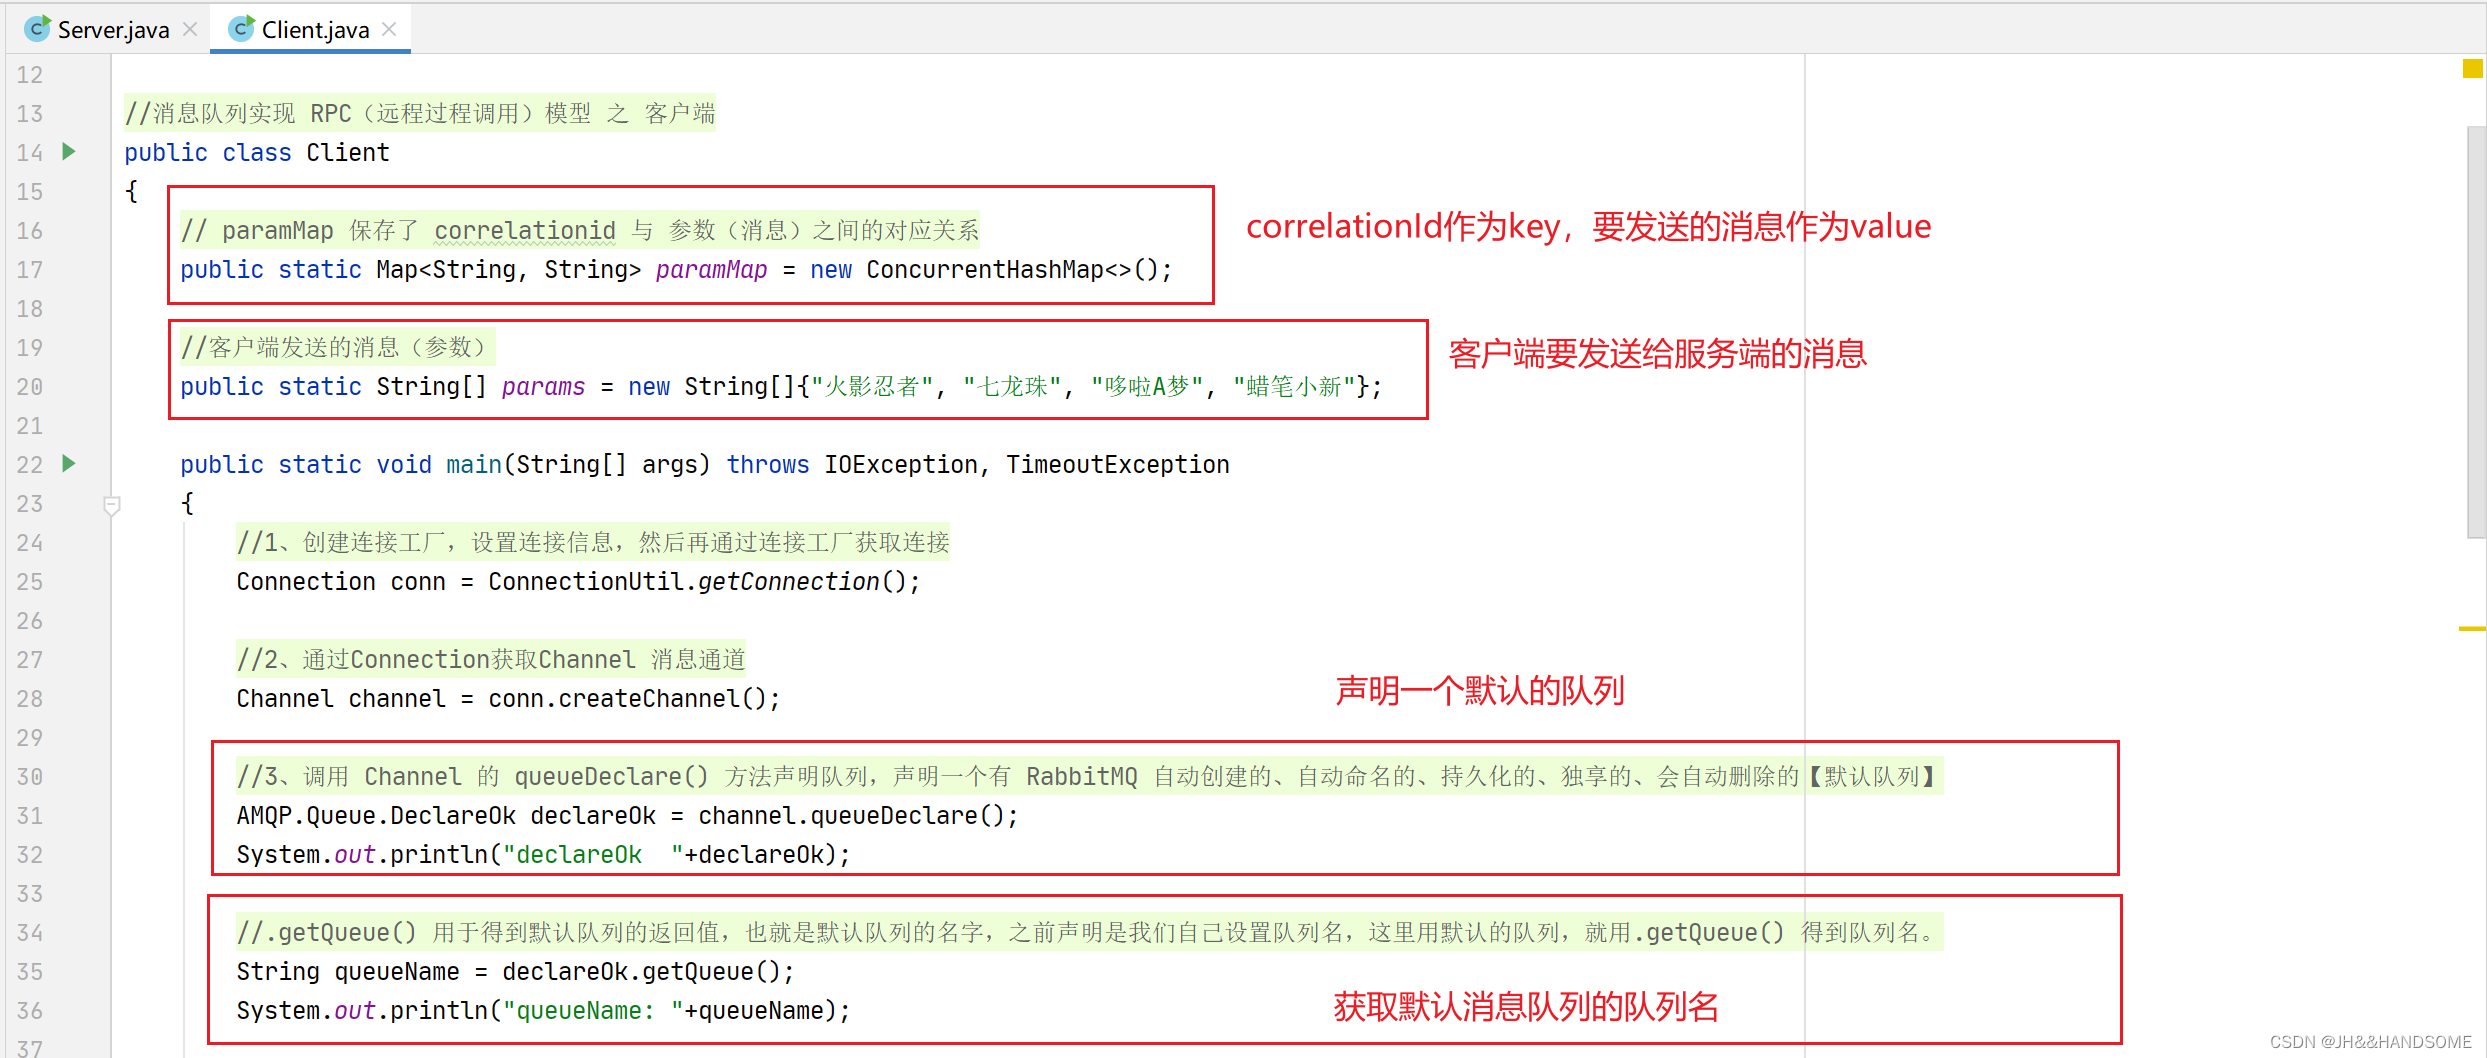Click the //.getQueue() comment on line 34
2487x1058 pixels.
tap(1090, 933)
